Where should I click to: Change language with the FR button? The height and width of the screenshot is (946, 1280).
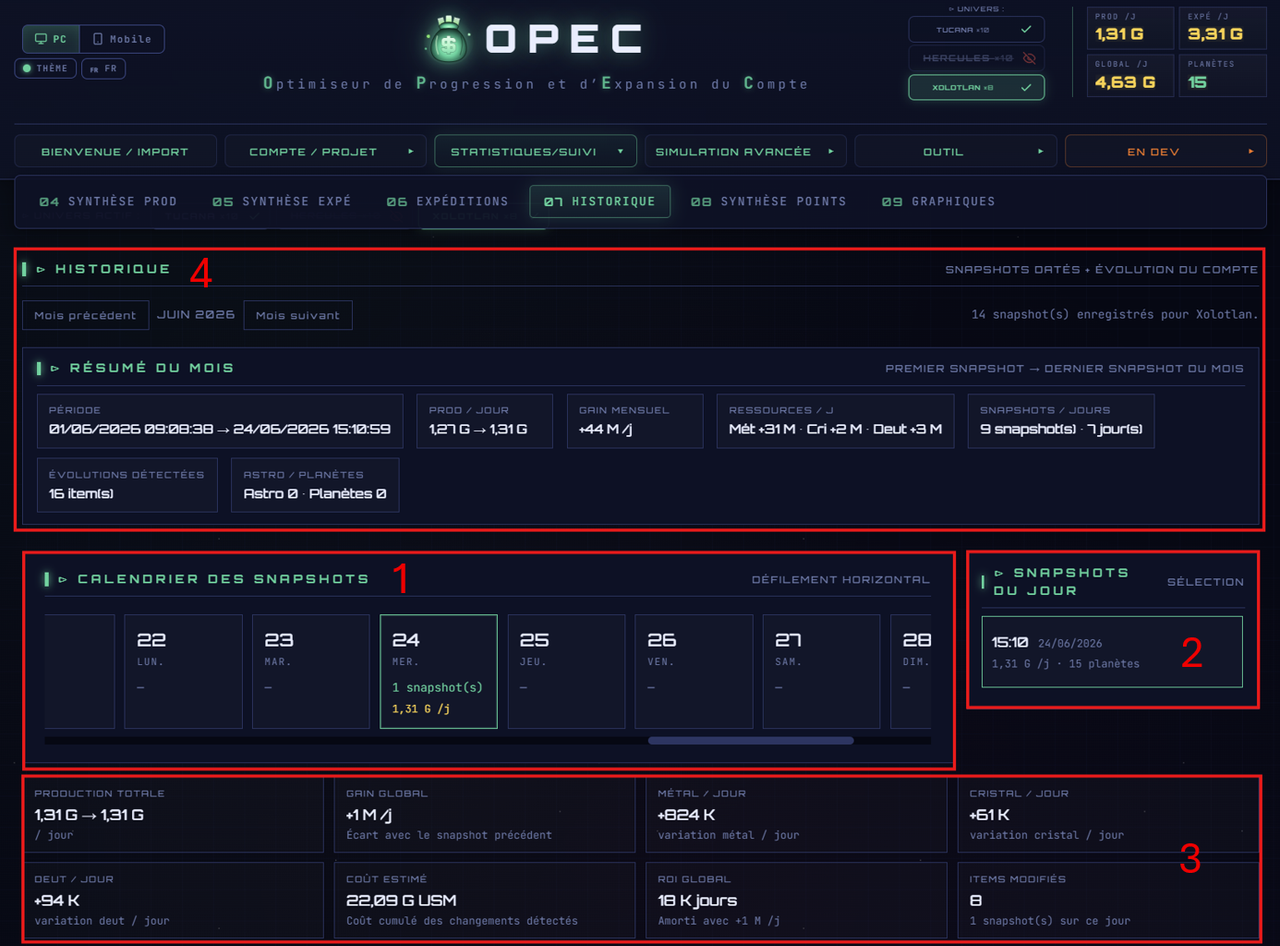point(104,69)
